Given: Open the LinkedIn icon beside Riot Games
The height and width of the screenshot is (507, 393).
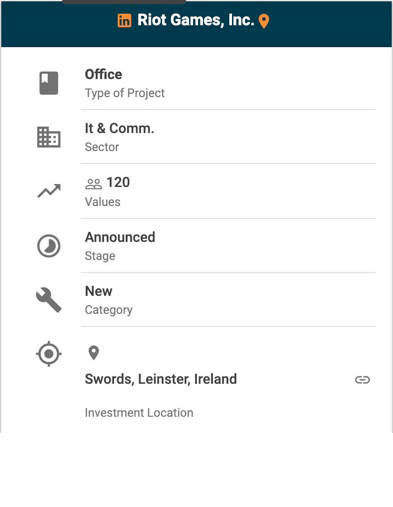Looking at the screenshot, I should (x=124, y=21).
